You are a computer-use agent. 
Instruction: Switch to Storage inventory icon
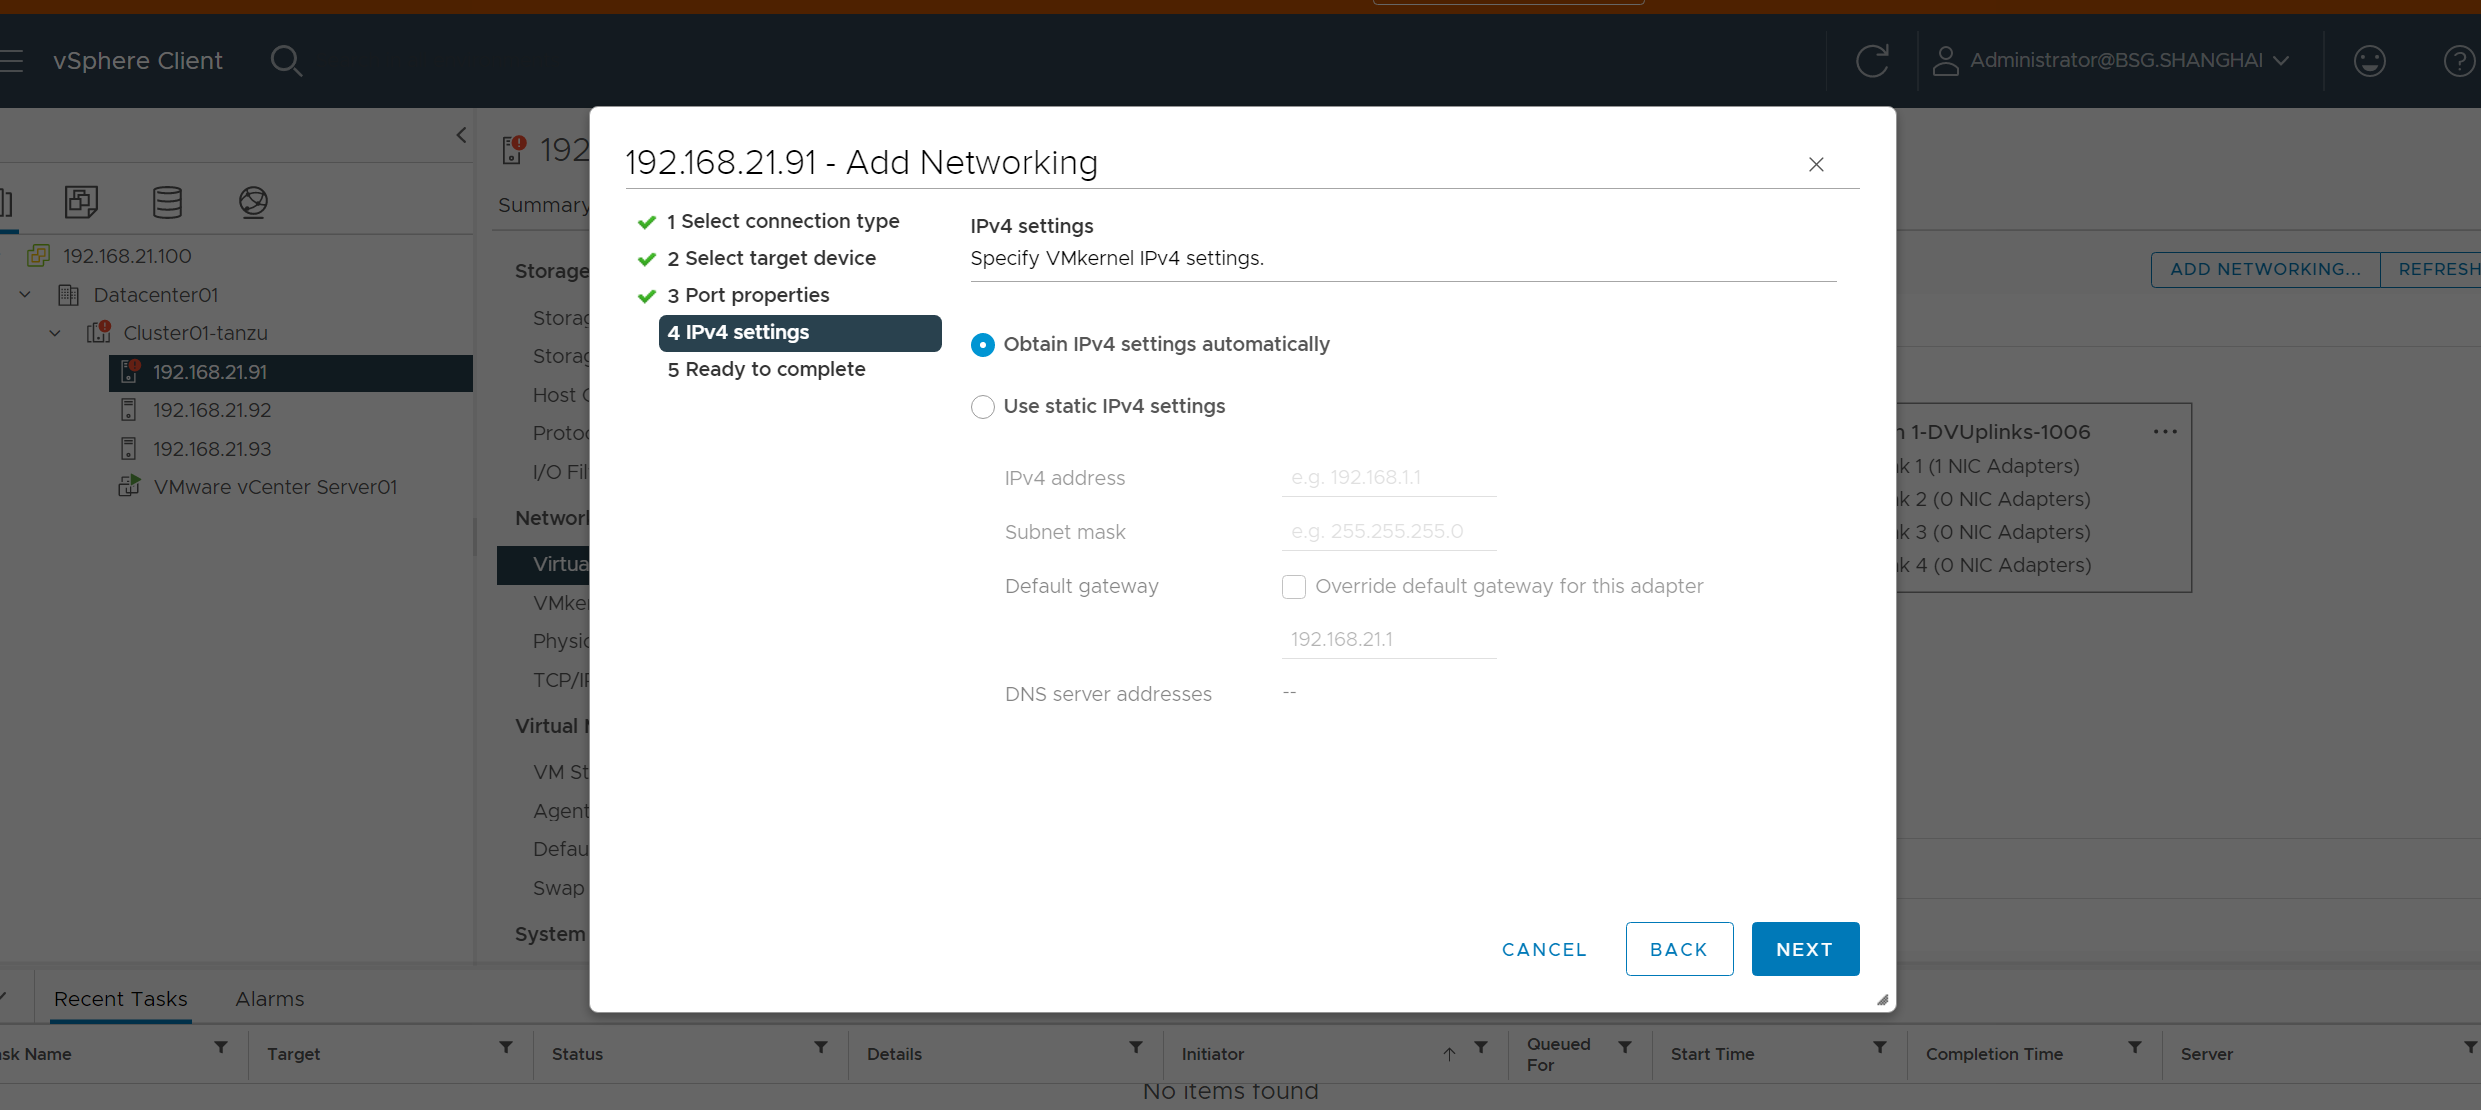pyautogui.click(x=167, y=202)
